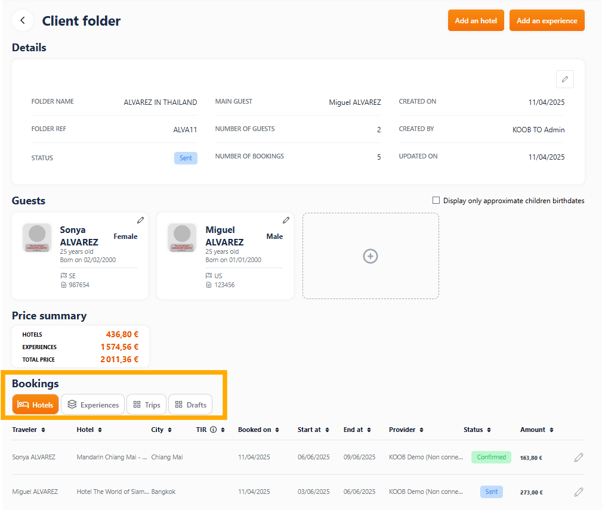The height and width of the screenshot is (510, 602).
Task: Add a new guest with plus icon
Action: pyautogui.click(x=370, y=256)
